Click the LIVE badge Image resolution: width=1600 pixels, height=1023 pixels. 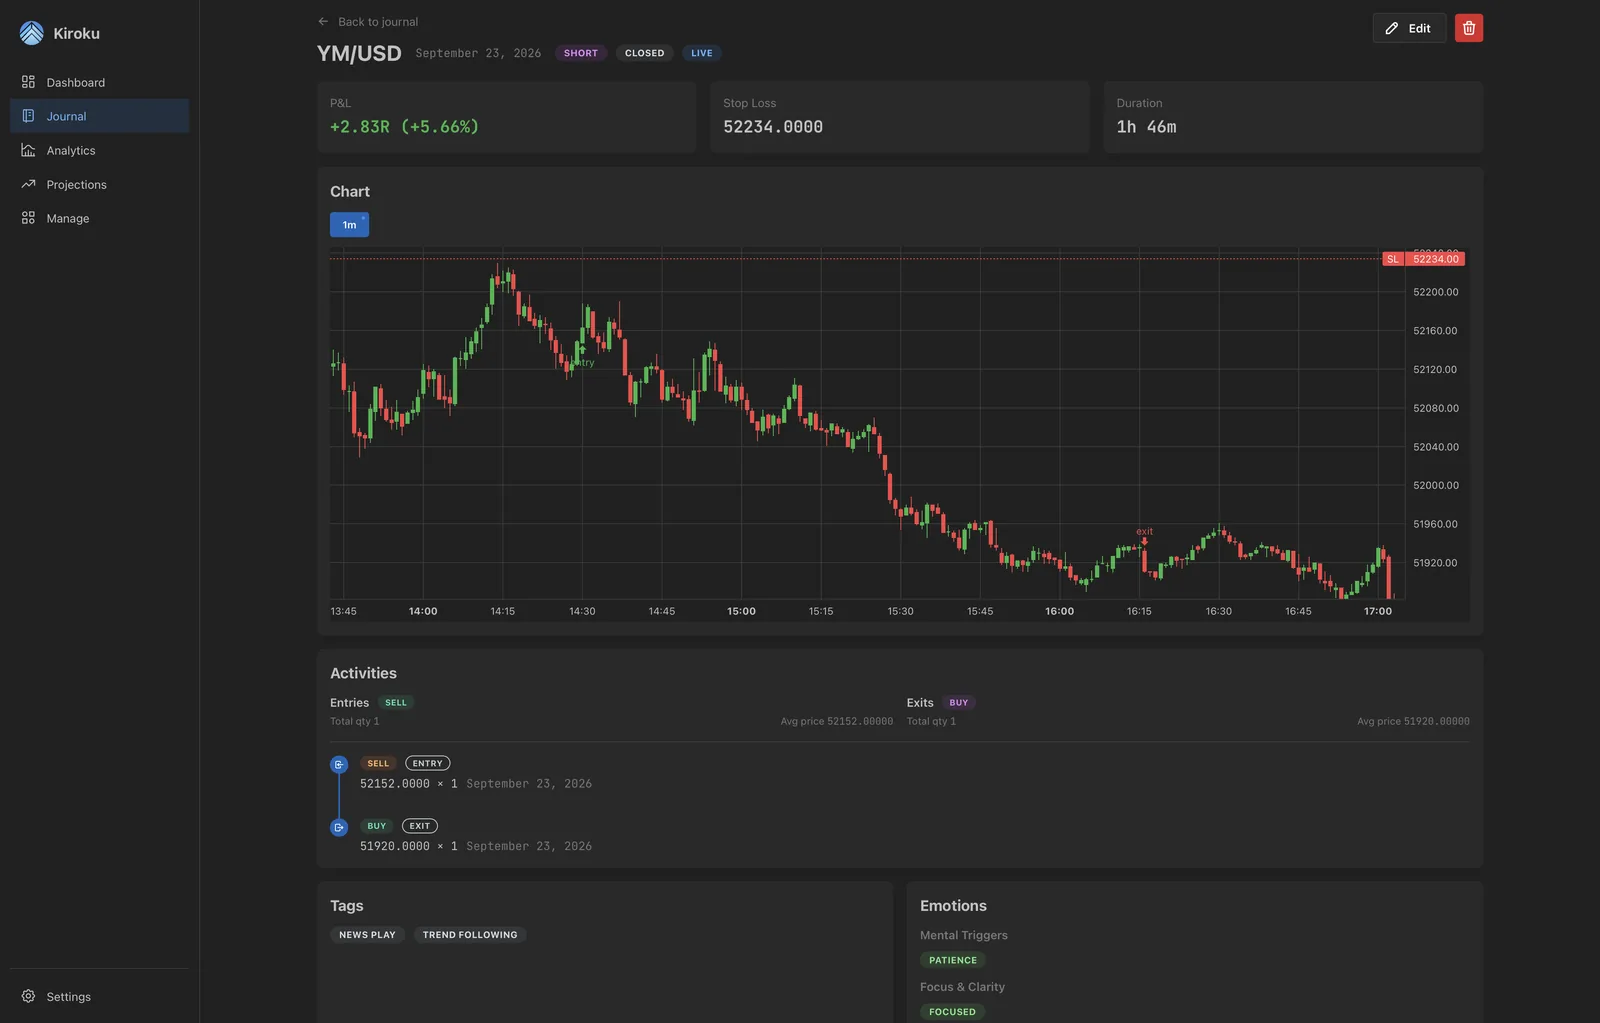702,53
